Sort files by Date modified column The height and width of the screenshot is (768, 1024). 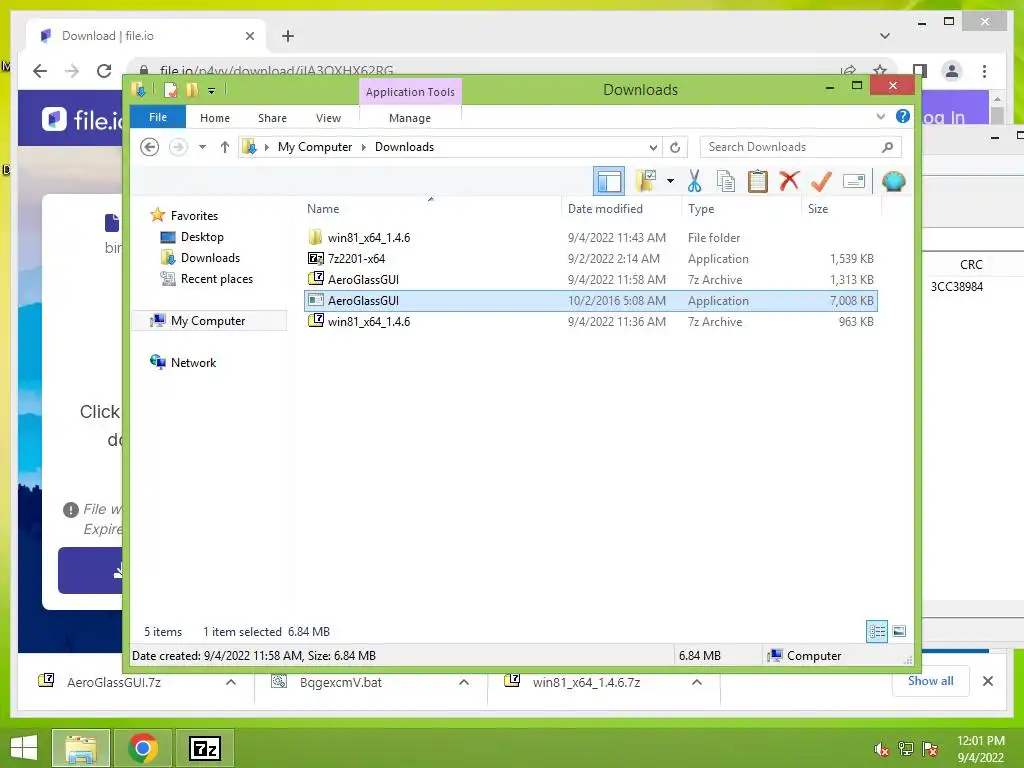click(621, 209)
